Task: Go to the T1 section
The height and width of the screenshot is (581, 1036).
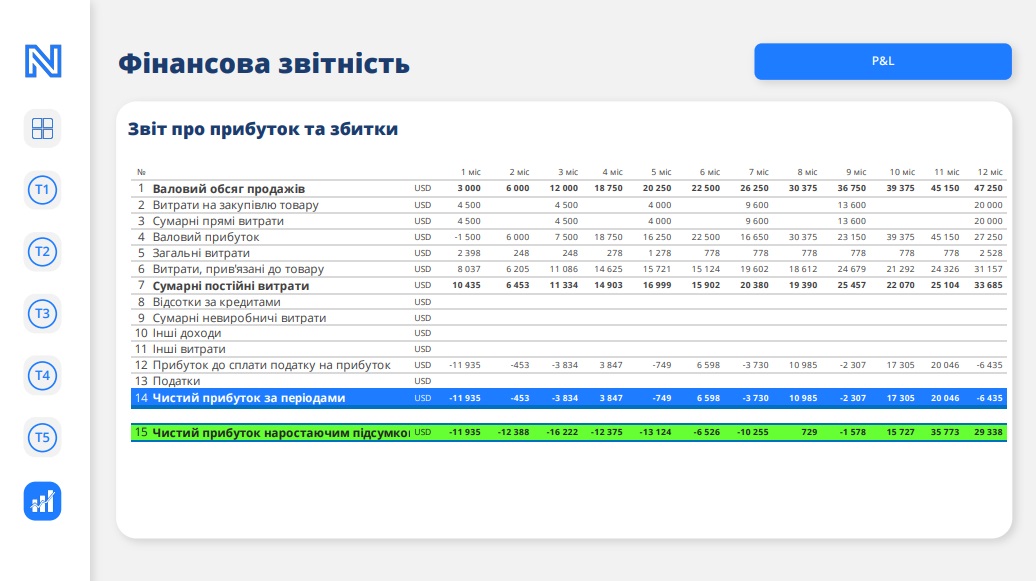Action: click(42, 190)
